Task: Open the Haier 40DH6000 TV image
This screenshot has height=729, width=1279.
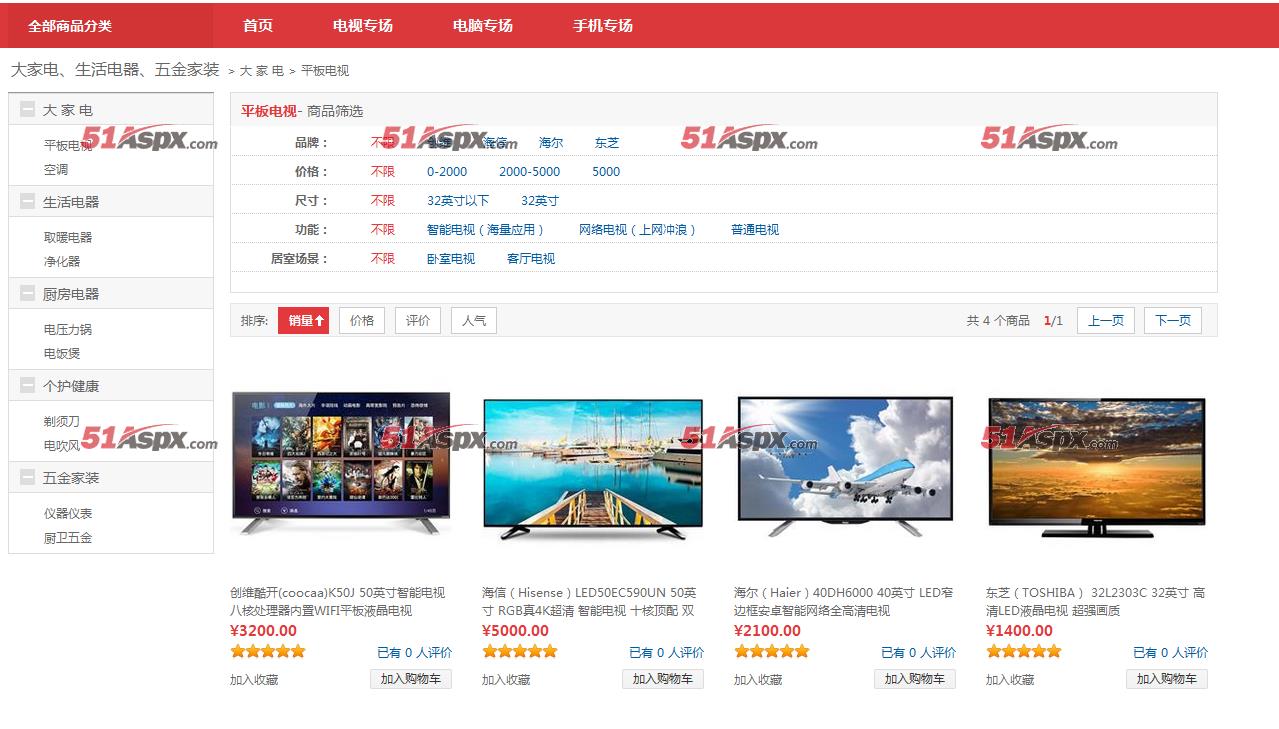Action: (845, 467)
